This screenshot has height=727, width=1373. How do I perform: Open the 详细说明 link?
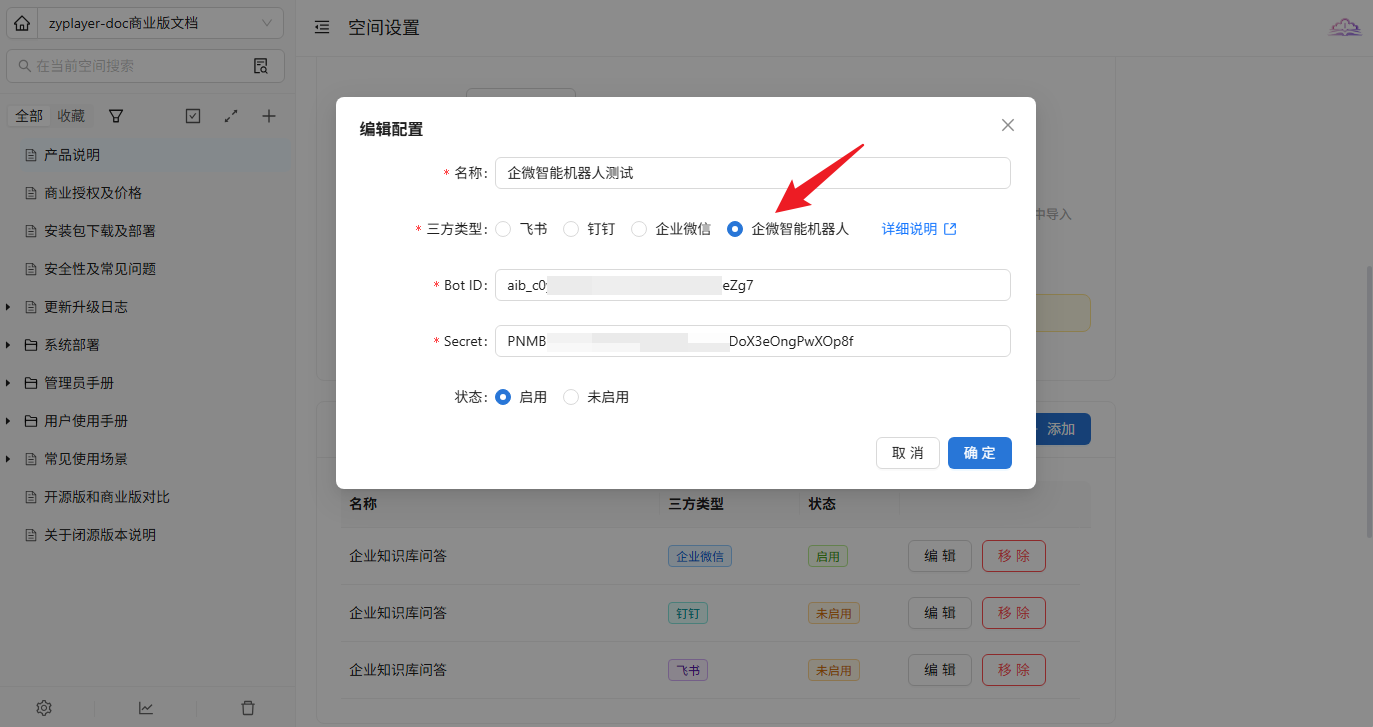pos(919,229)
